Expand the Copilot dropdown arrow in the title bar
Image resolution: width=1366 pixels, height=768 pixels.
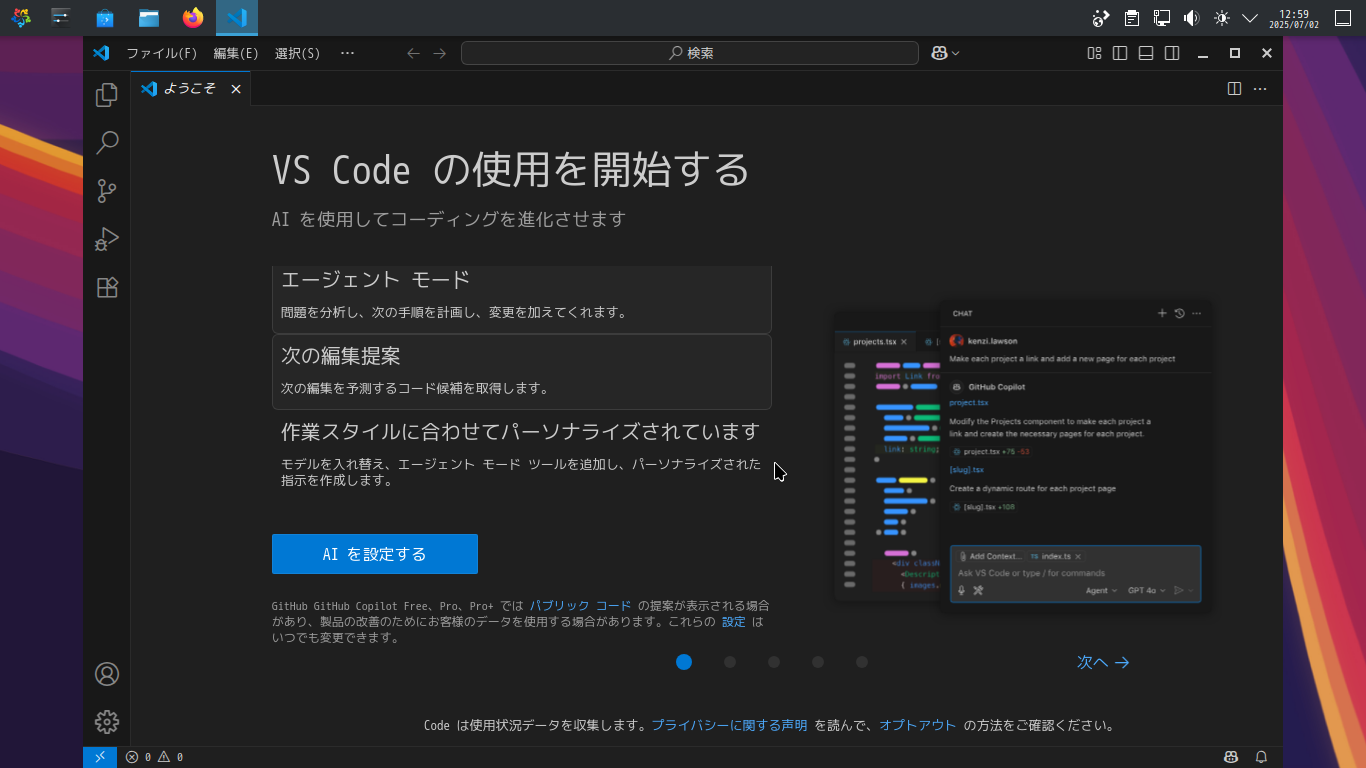pyautogui.click(x=956, y=53)
